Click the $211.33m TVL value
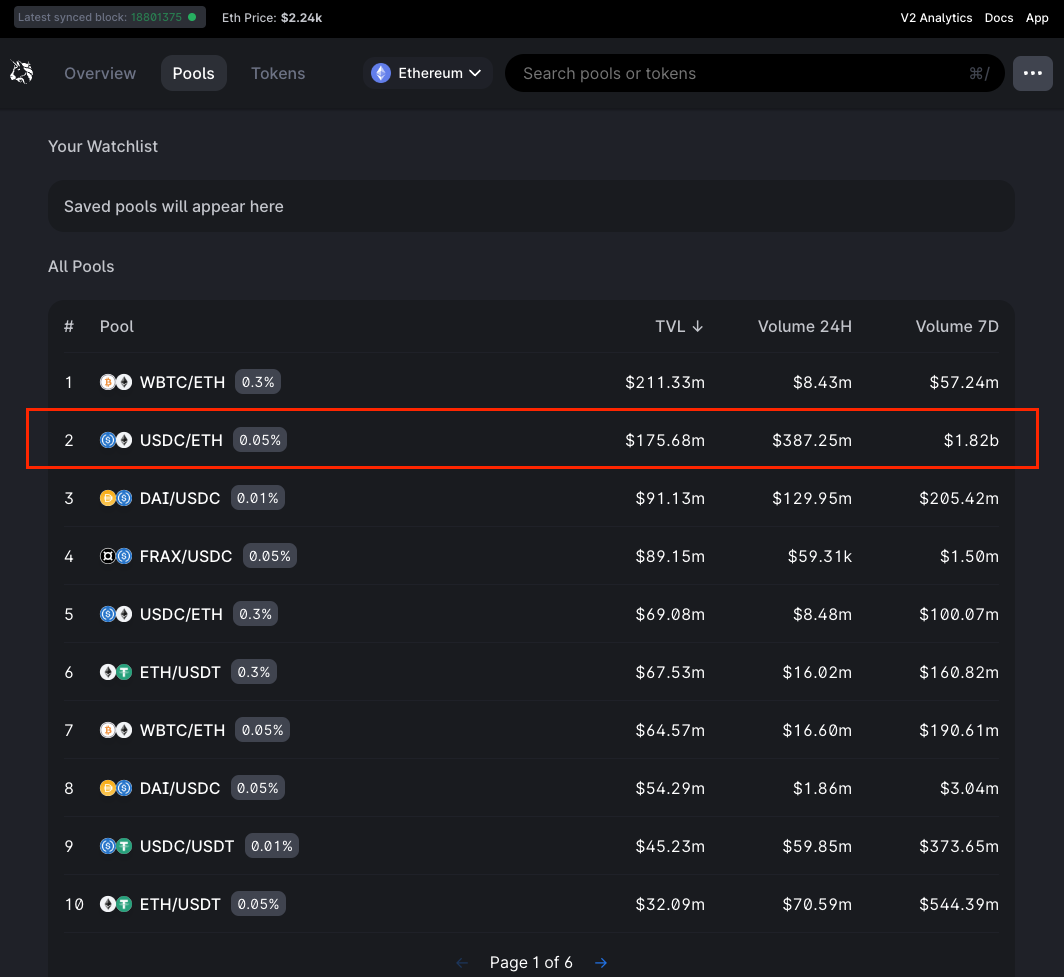This screenshot has width=1064, height=977. click(665, 382)
